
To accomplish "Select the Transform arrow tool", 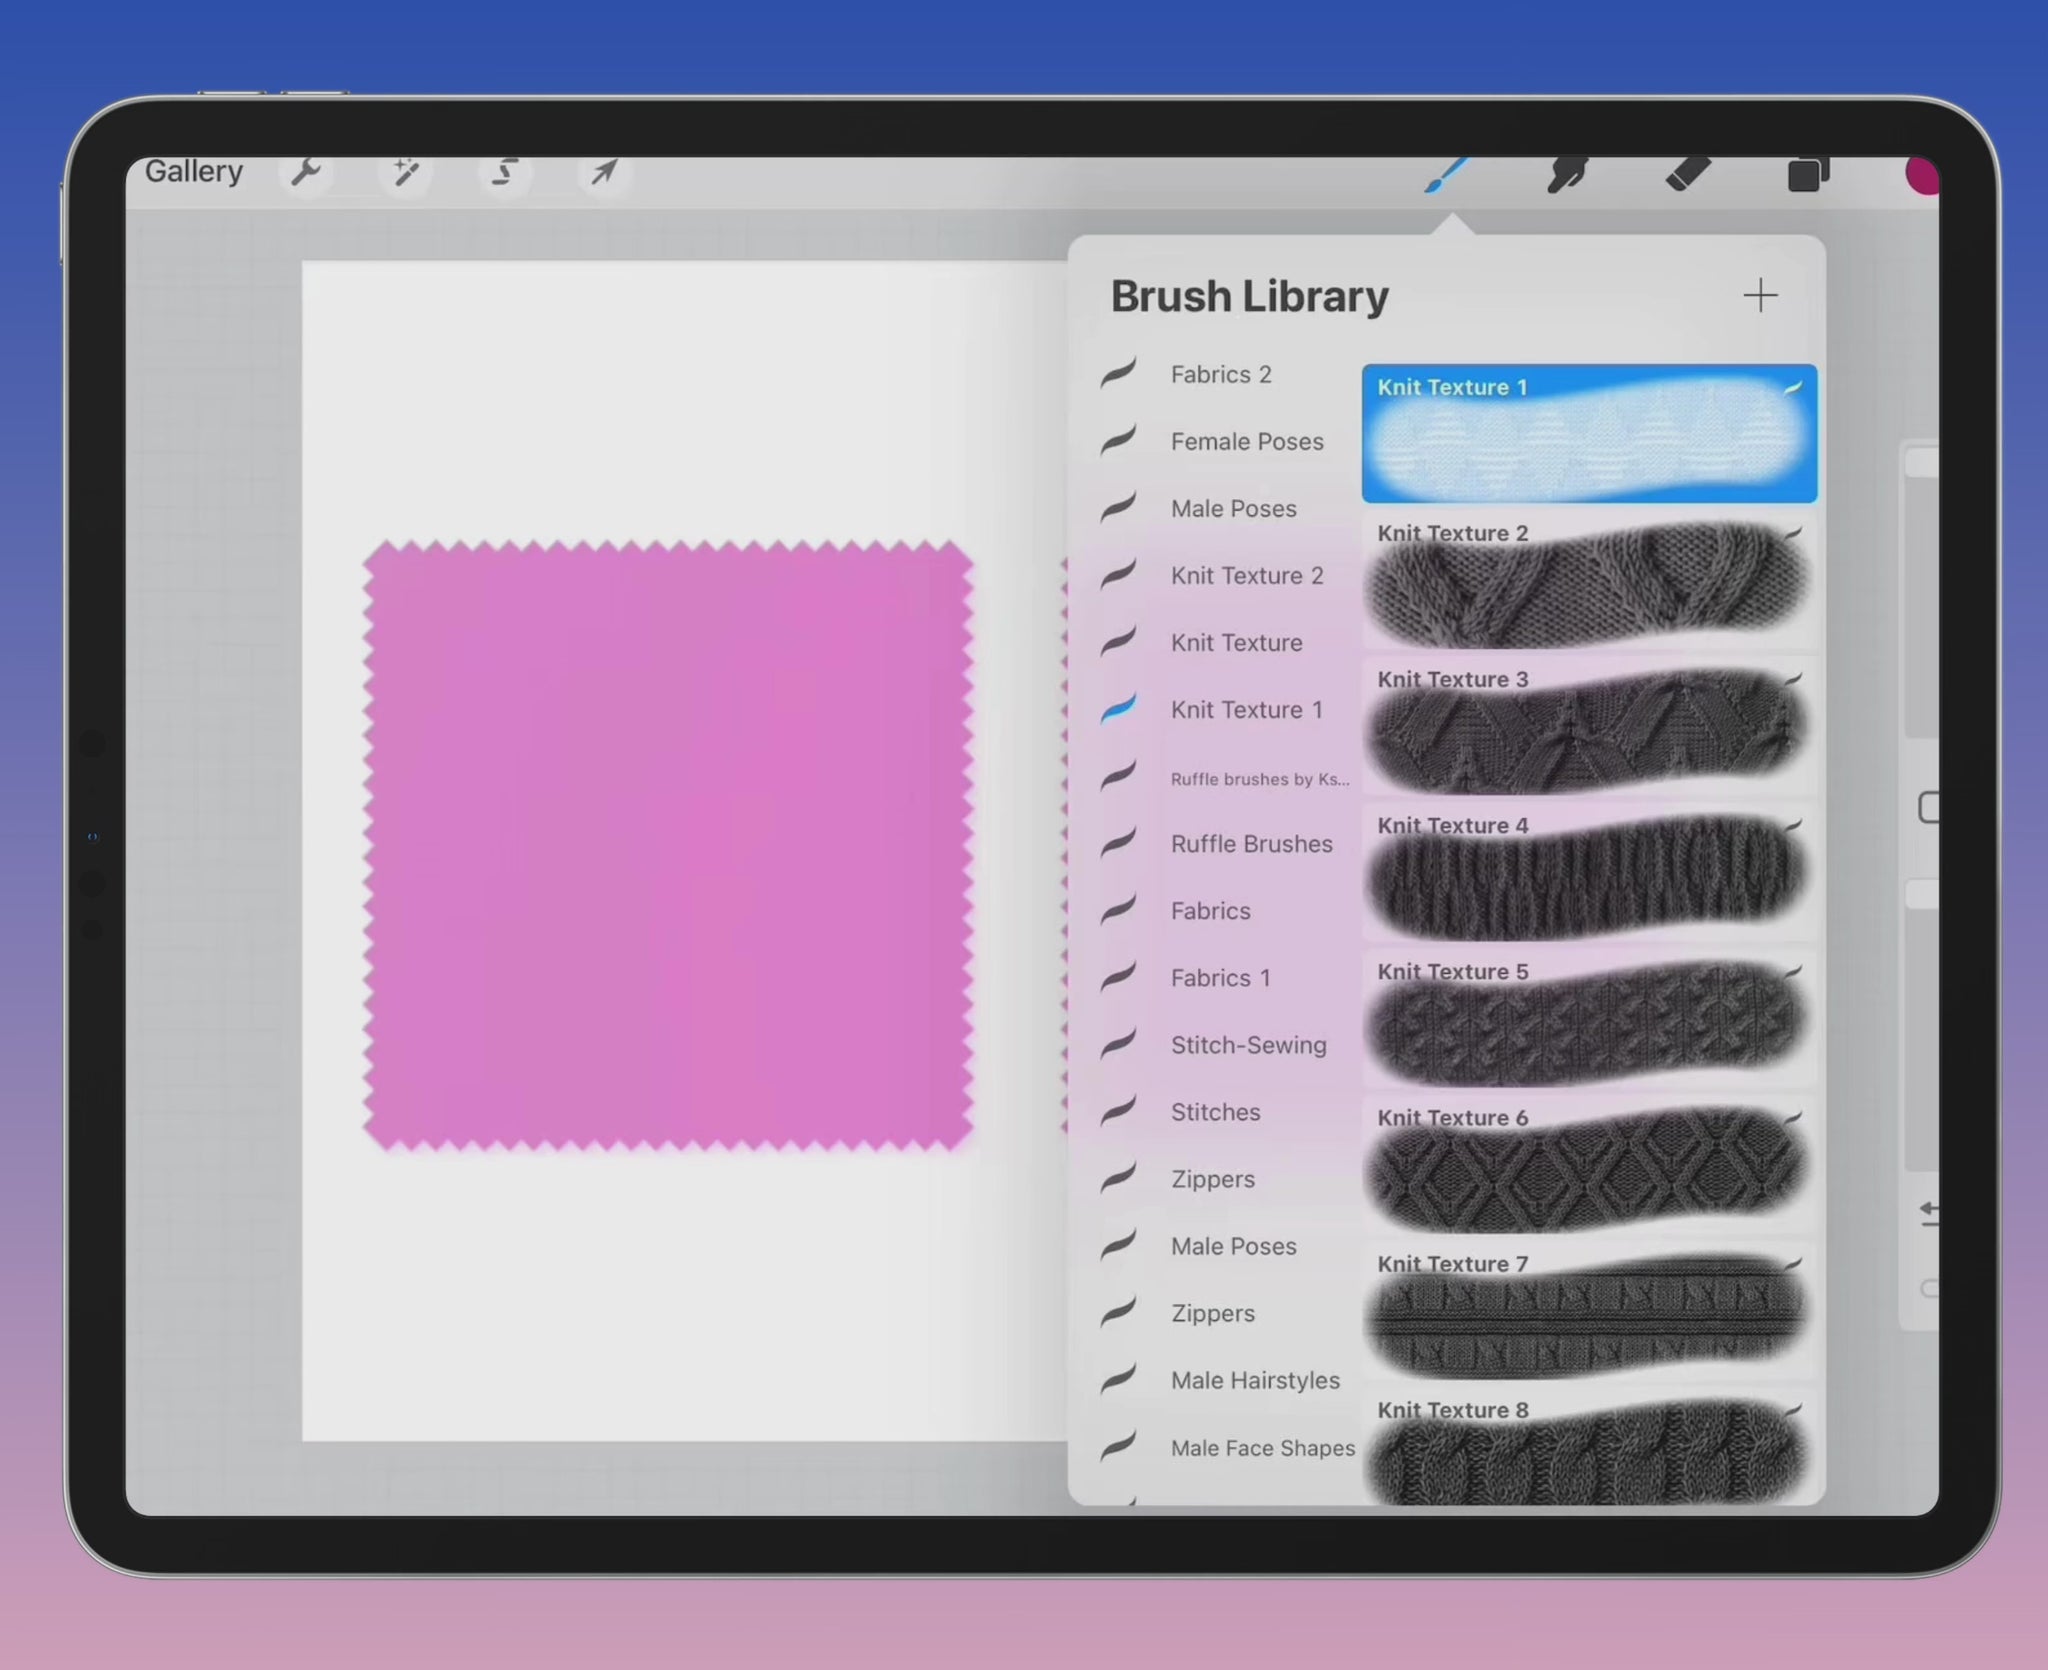I will [x=604, y=171].
